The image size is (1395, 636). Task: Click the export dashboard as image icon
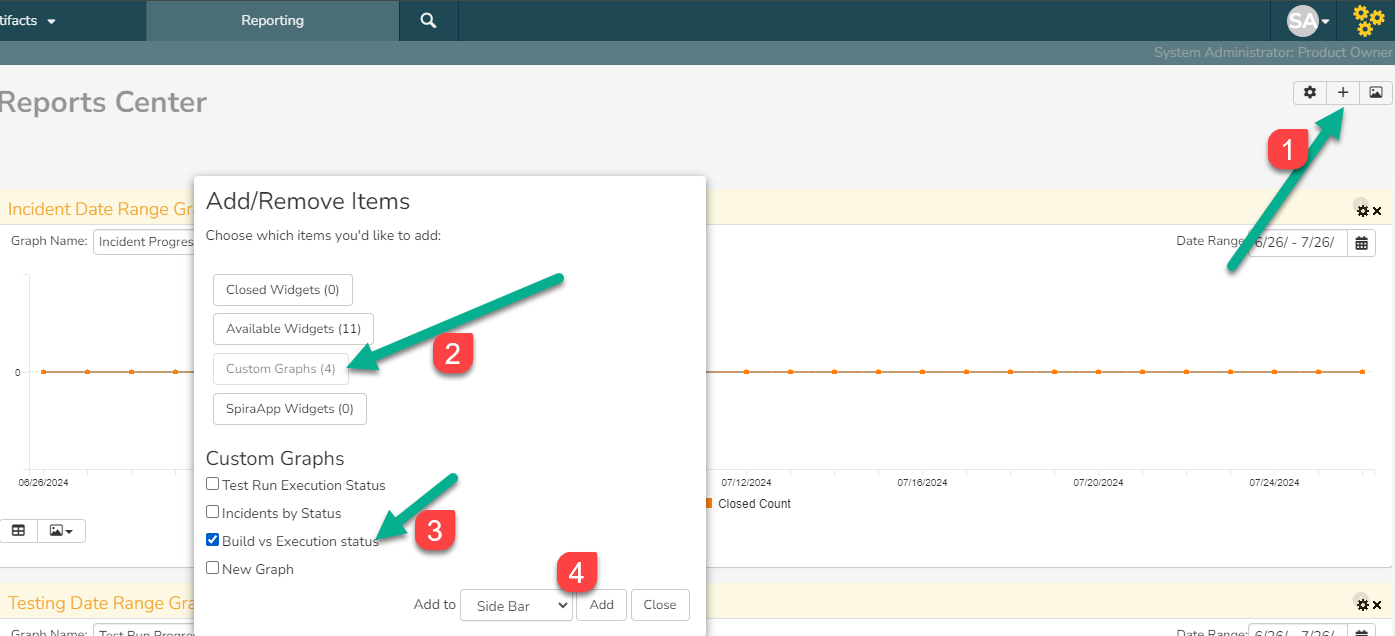tap(1376, 92)
